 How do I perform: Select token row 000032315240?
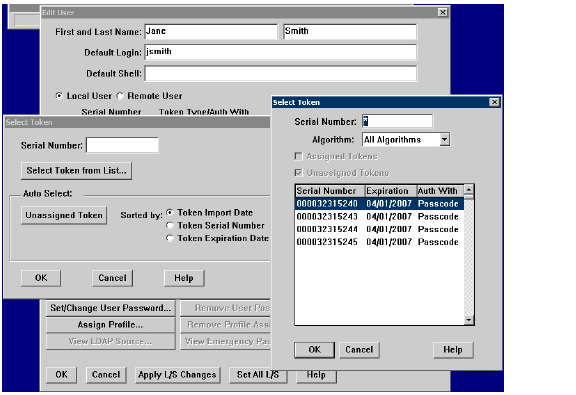379,204
